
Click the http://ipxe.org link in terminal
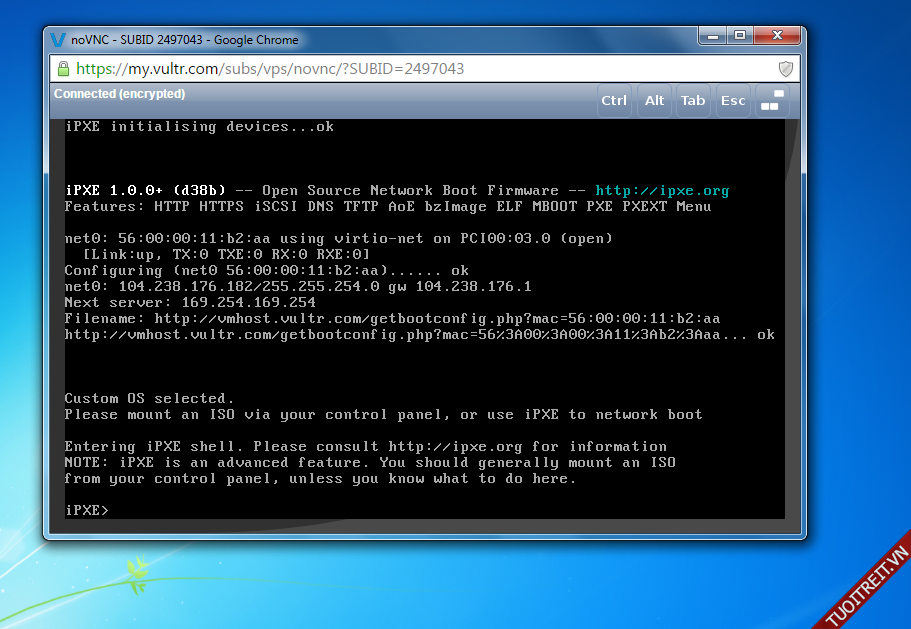[662, 190]
